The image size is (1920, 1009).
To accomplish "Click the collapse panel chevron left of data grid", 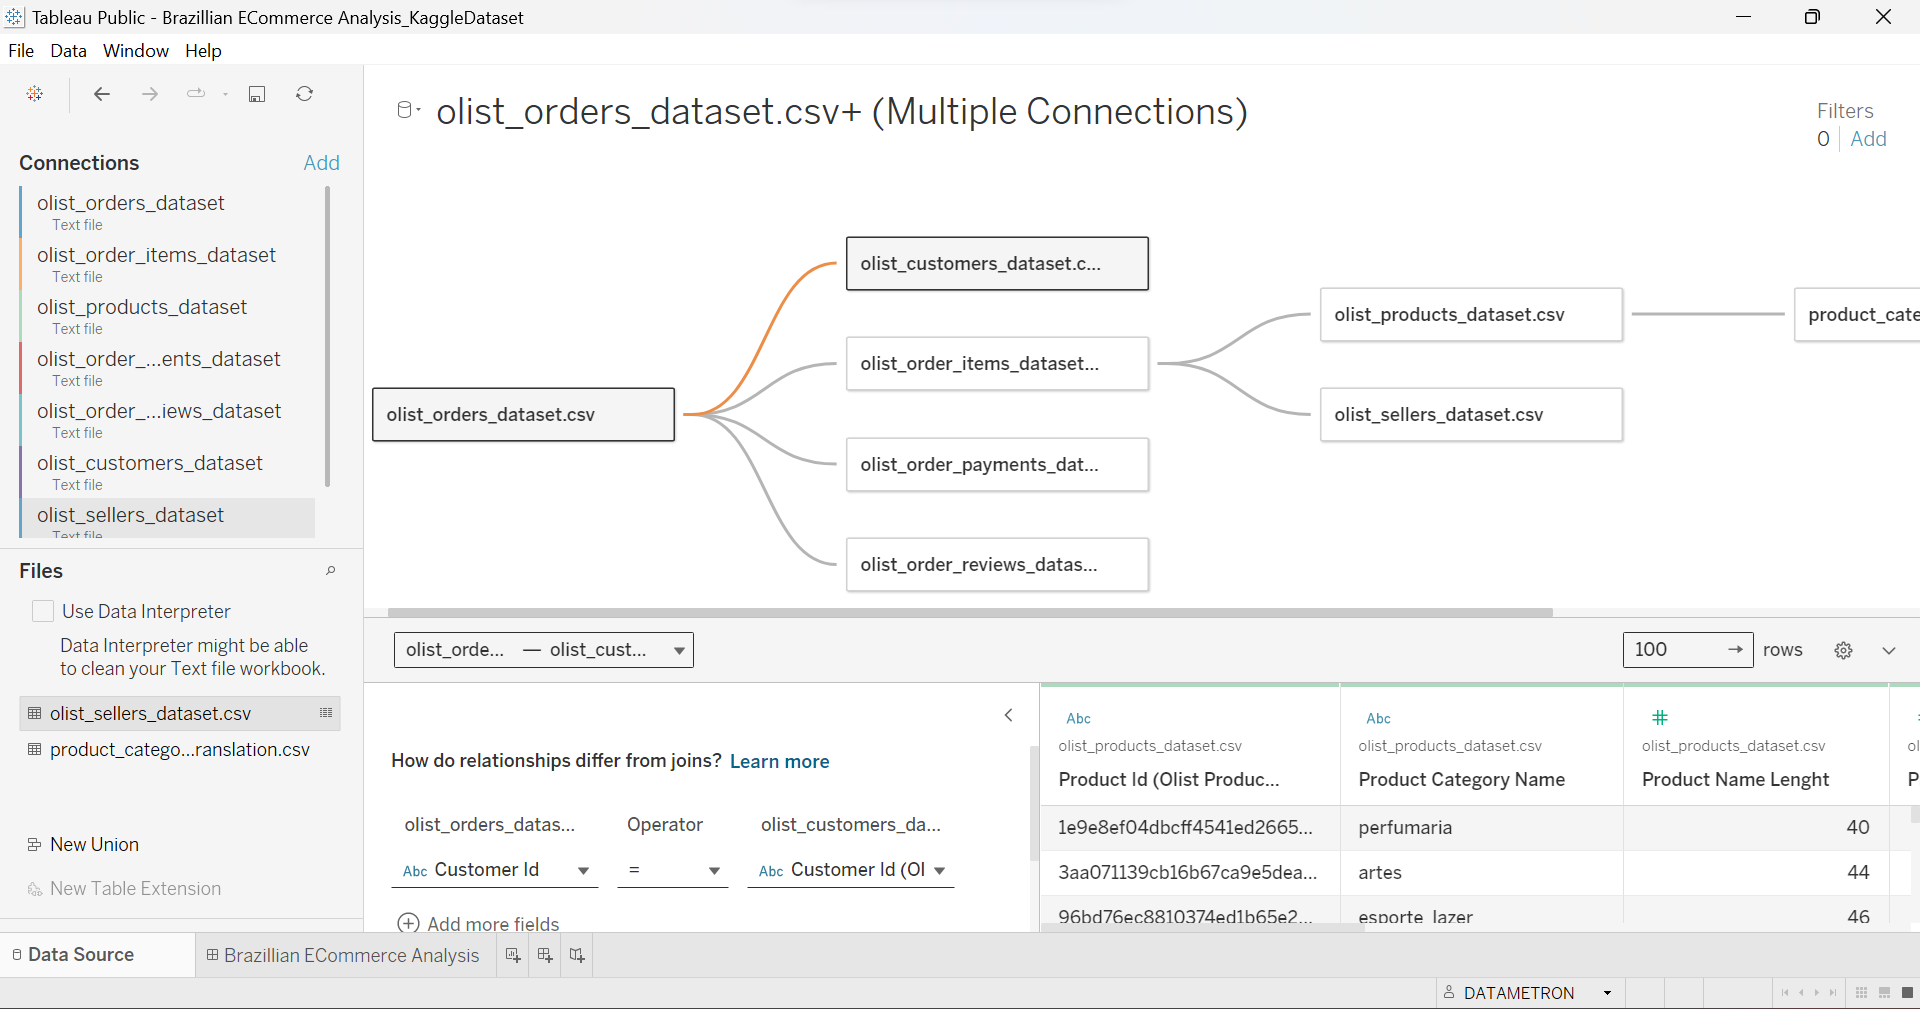I will click(x=1008, y=714).
